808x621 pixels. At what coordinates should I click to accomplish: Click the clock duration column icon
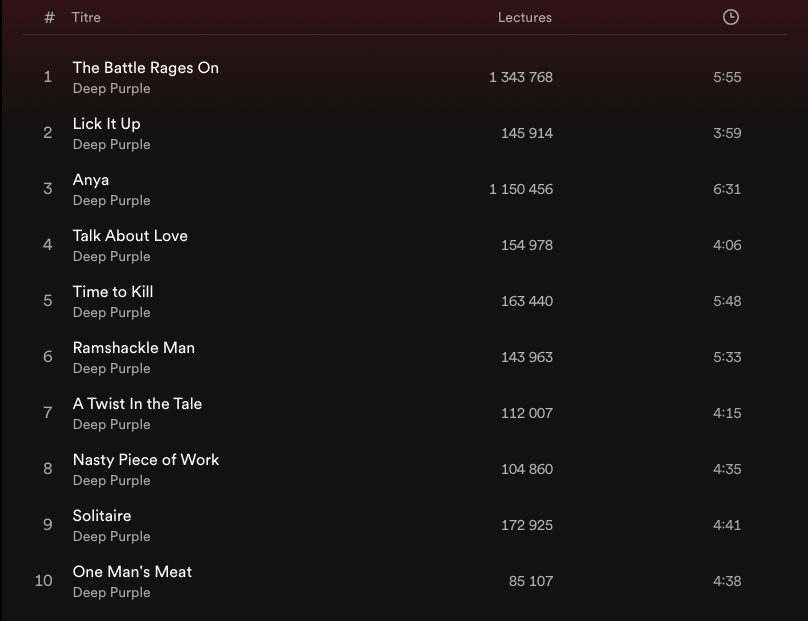[731, 17]
